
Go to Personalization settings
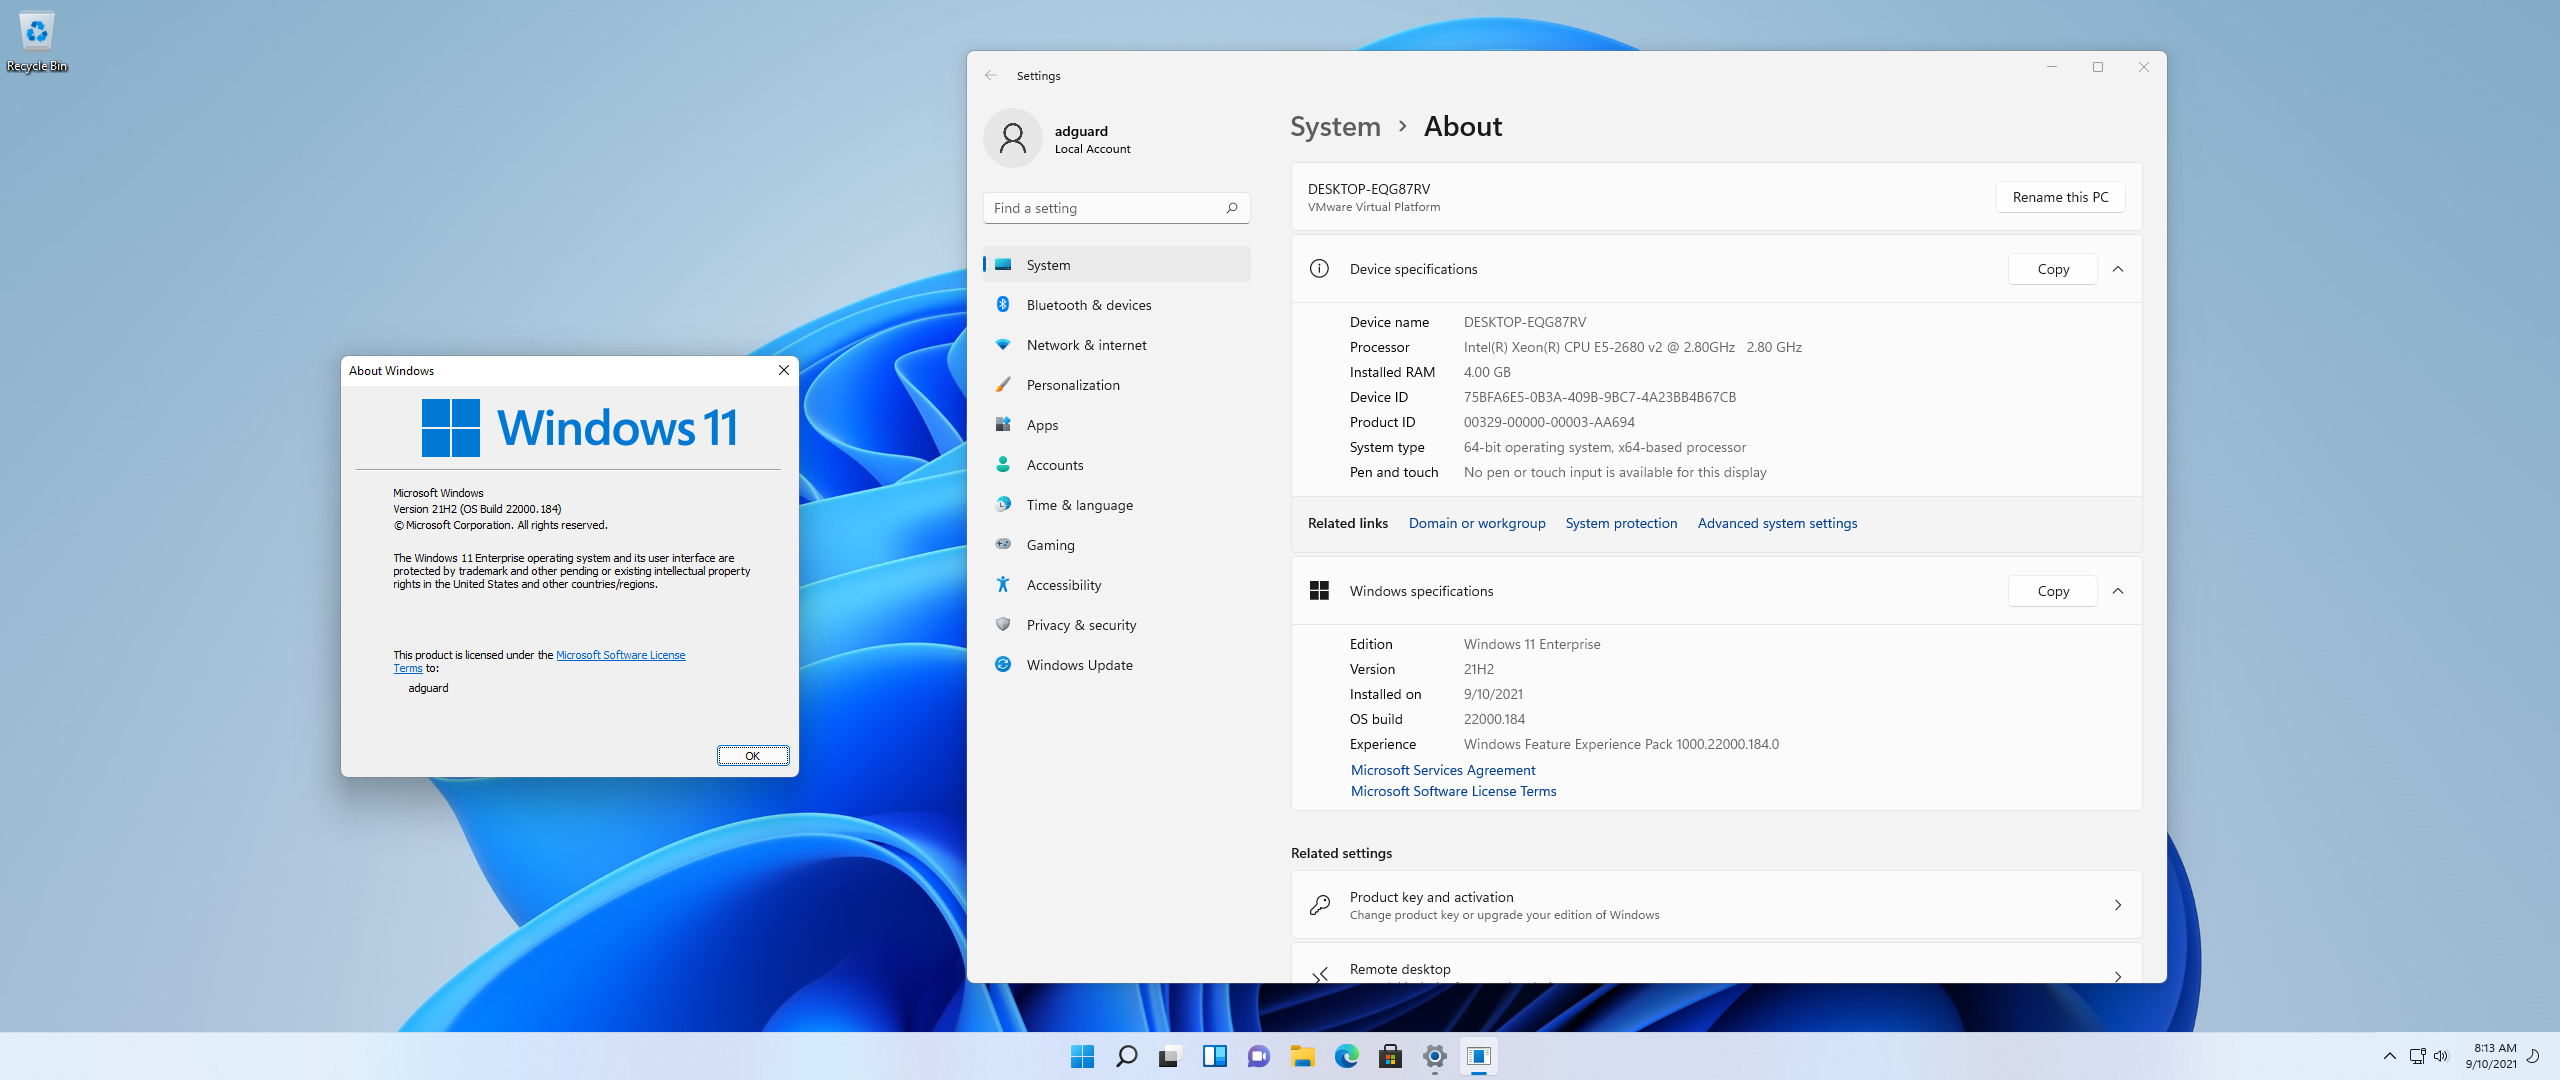(1072, 385)
